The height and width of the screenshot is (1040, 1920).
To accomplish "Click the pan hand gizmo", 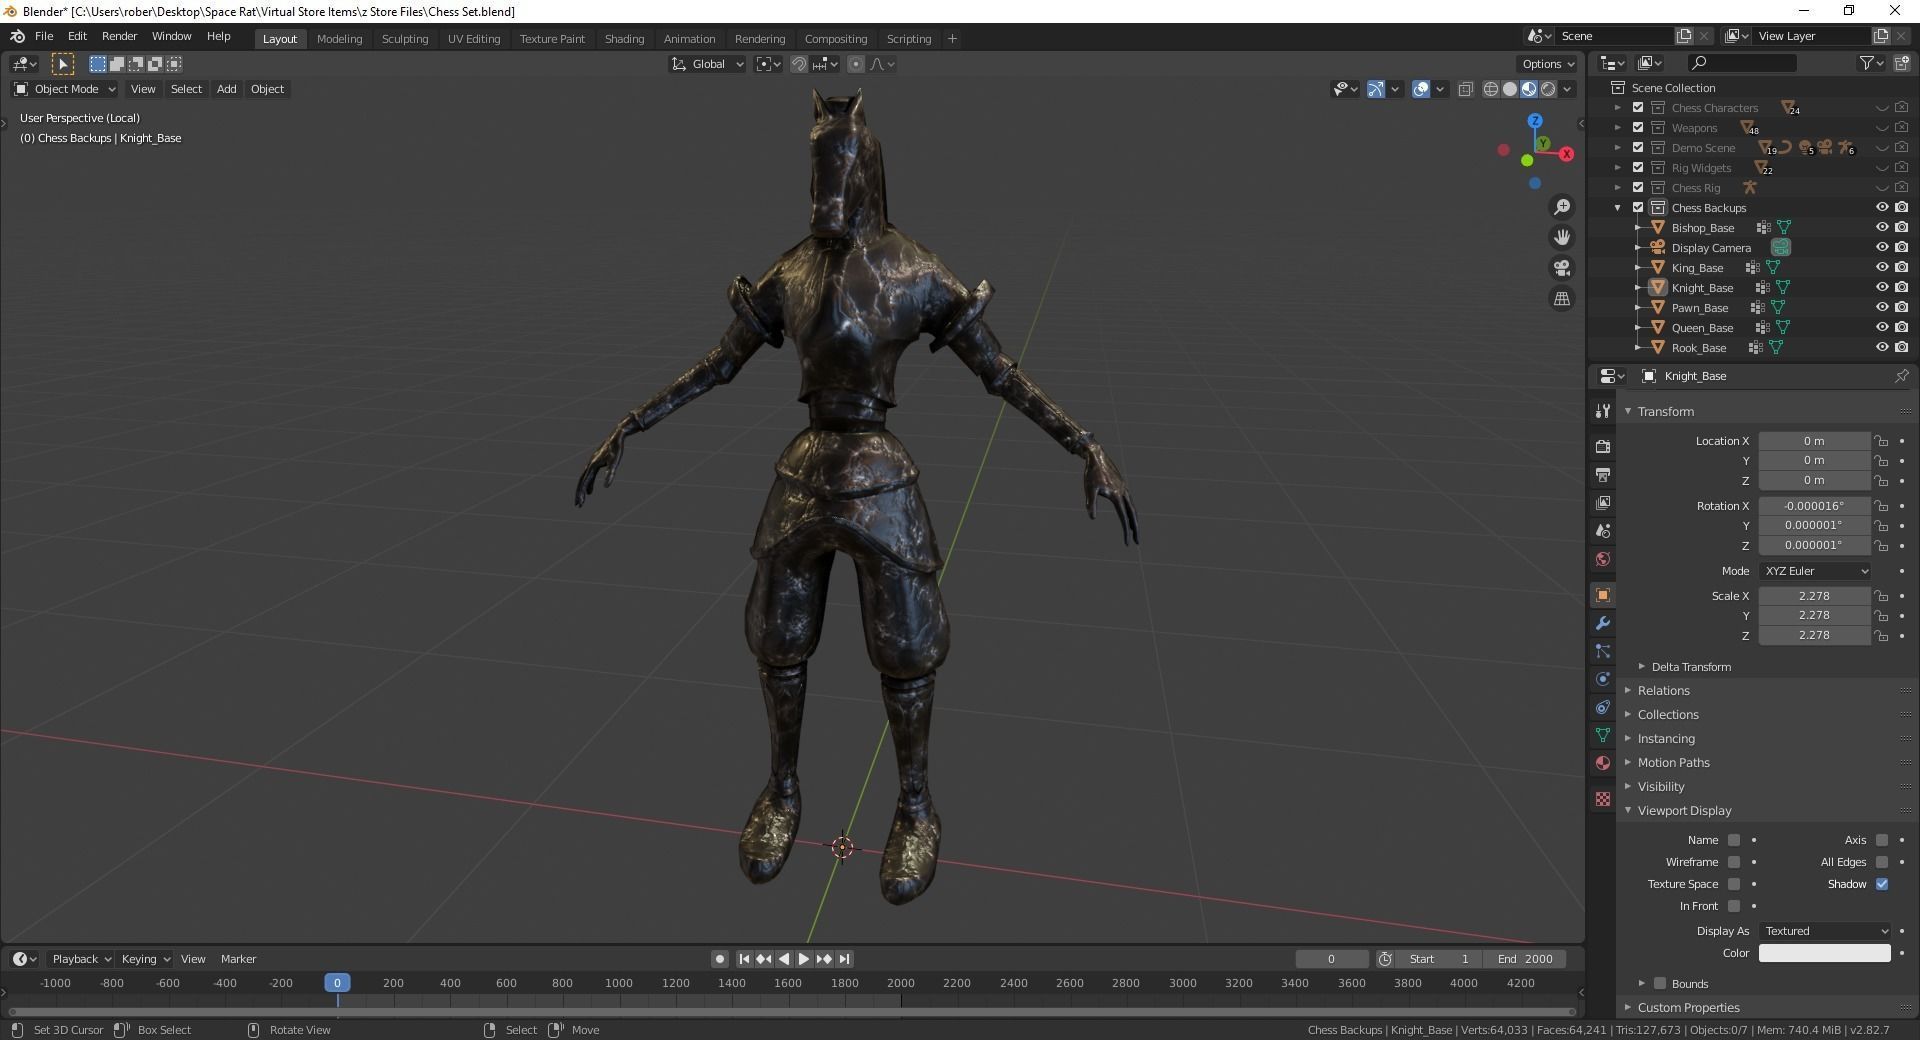I will (1562, 237).
